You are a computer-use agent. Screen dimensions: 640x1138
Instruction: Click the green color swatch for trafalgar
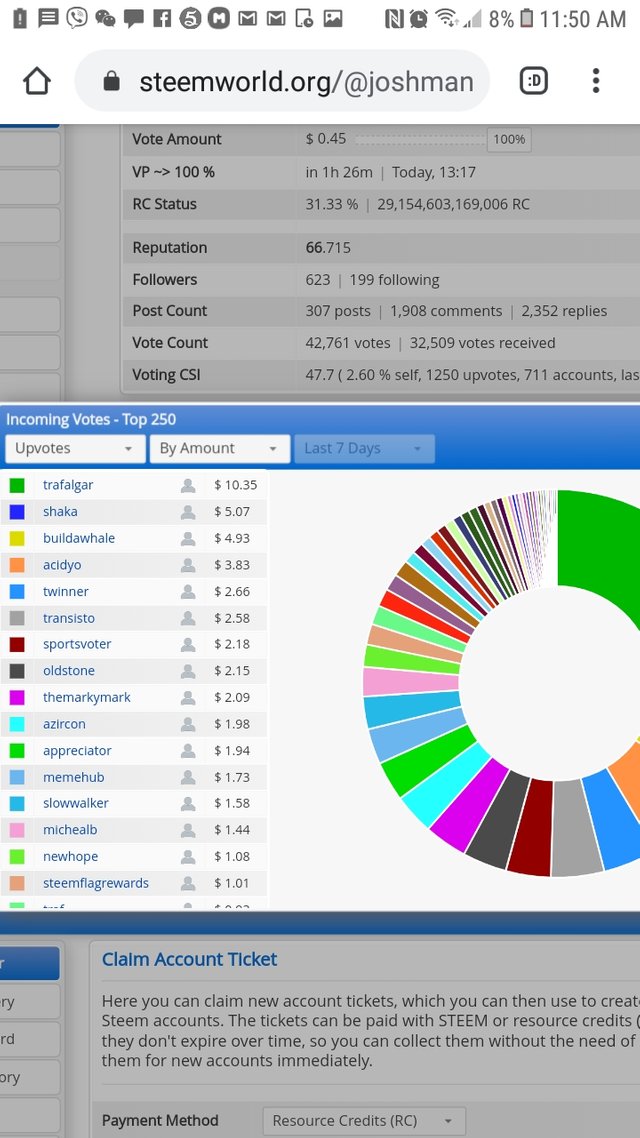pyautogui.click(x=17, y=486)
